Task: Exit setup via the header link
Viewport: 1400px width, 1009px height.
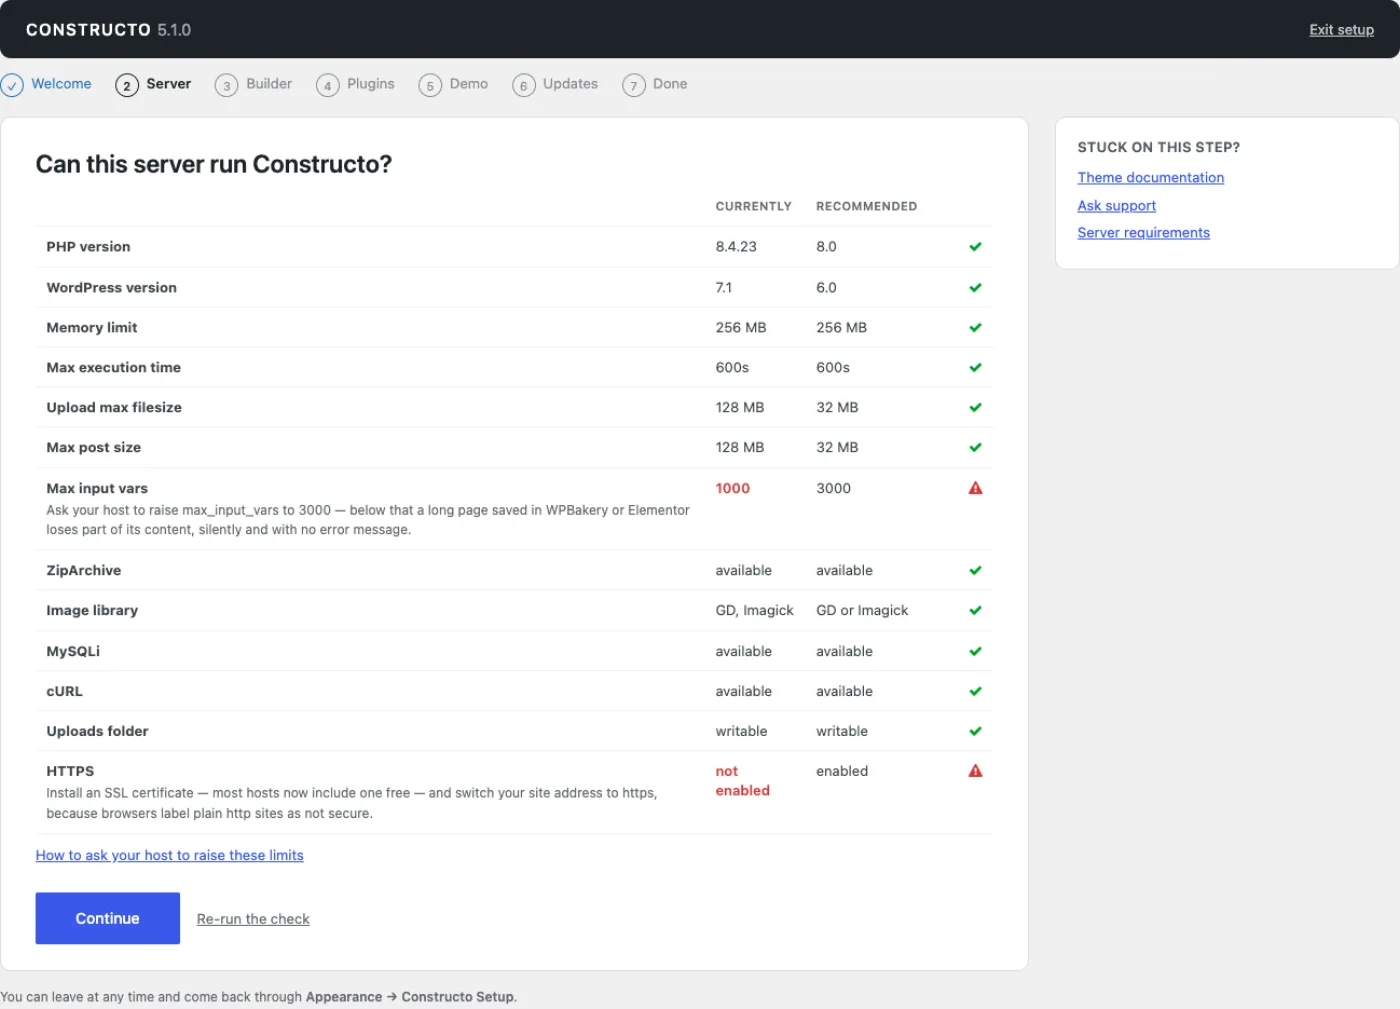Action: click(x=1341, y=30)
